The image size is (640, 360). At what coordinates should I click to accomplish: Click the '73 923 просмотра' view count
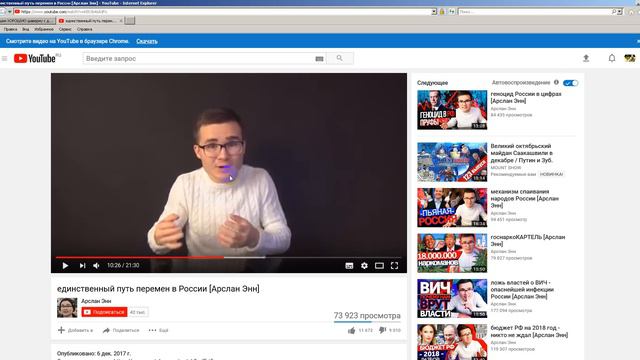click(x=367, y=316)
